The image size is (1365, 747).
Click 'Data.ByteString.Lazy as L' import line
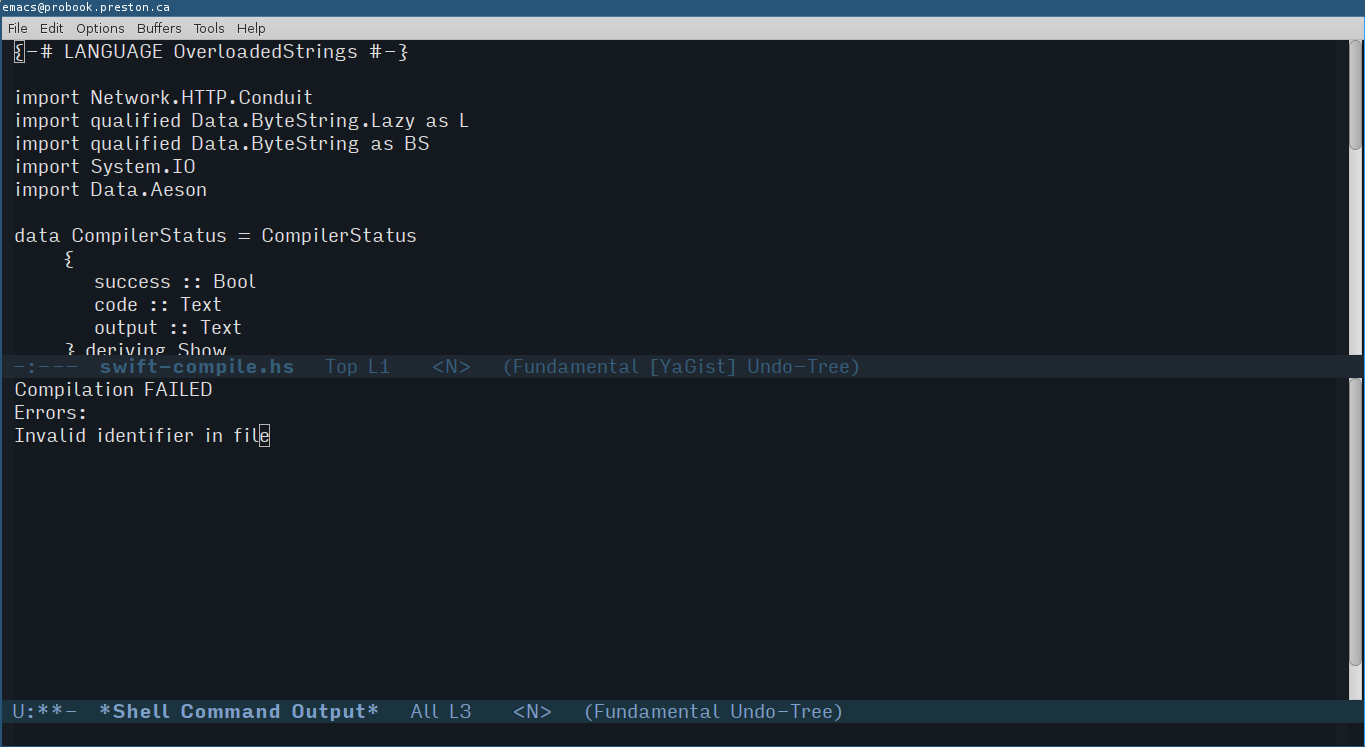[241, 121]
